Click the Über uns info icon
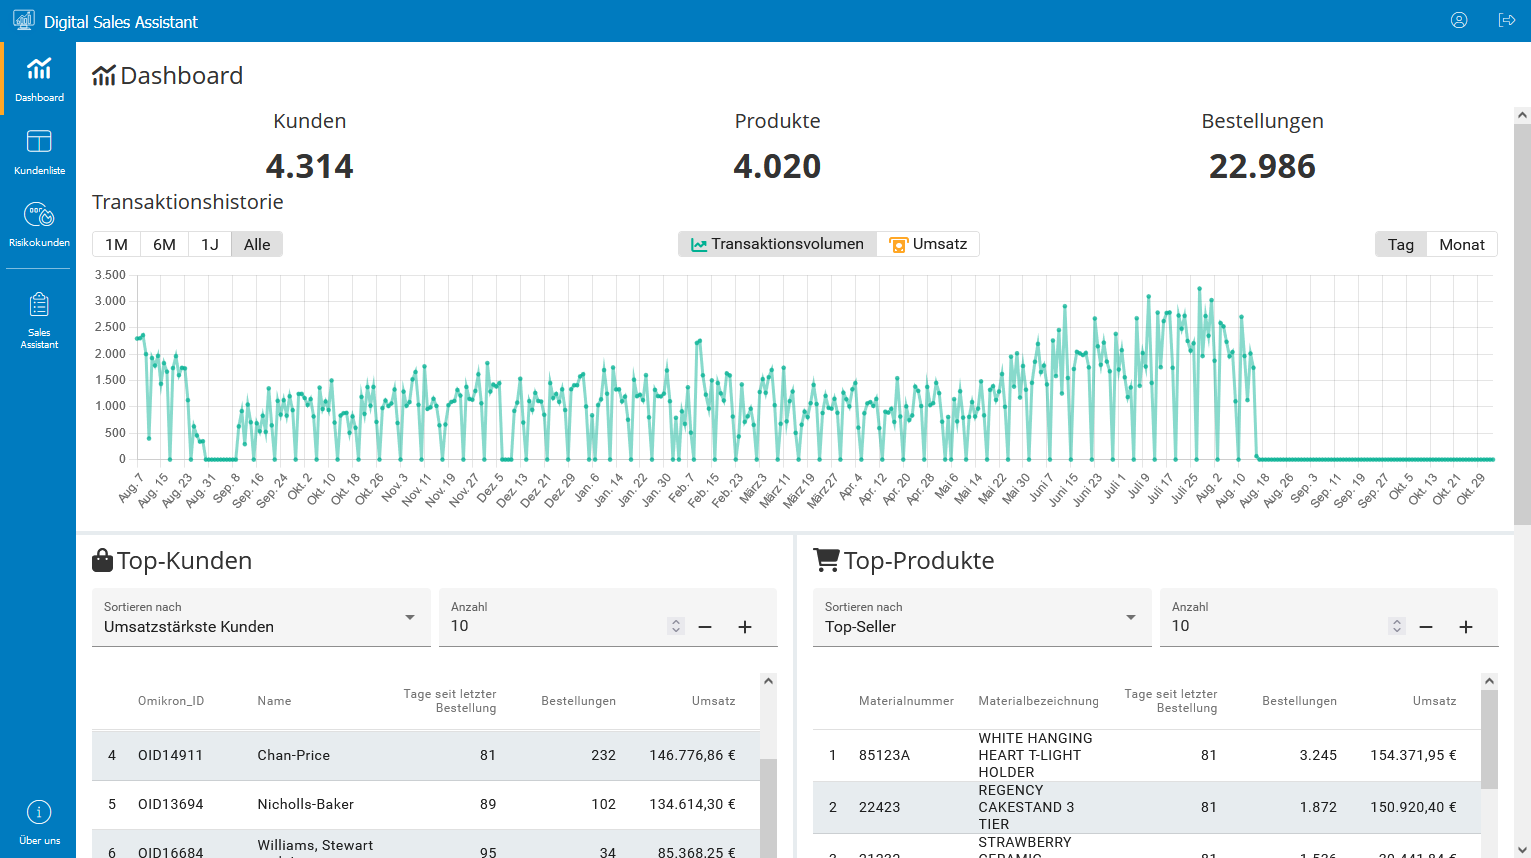 pos(39,812)
